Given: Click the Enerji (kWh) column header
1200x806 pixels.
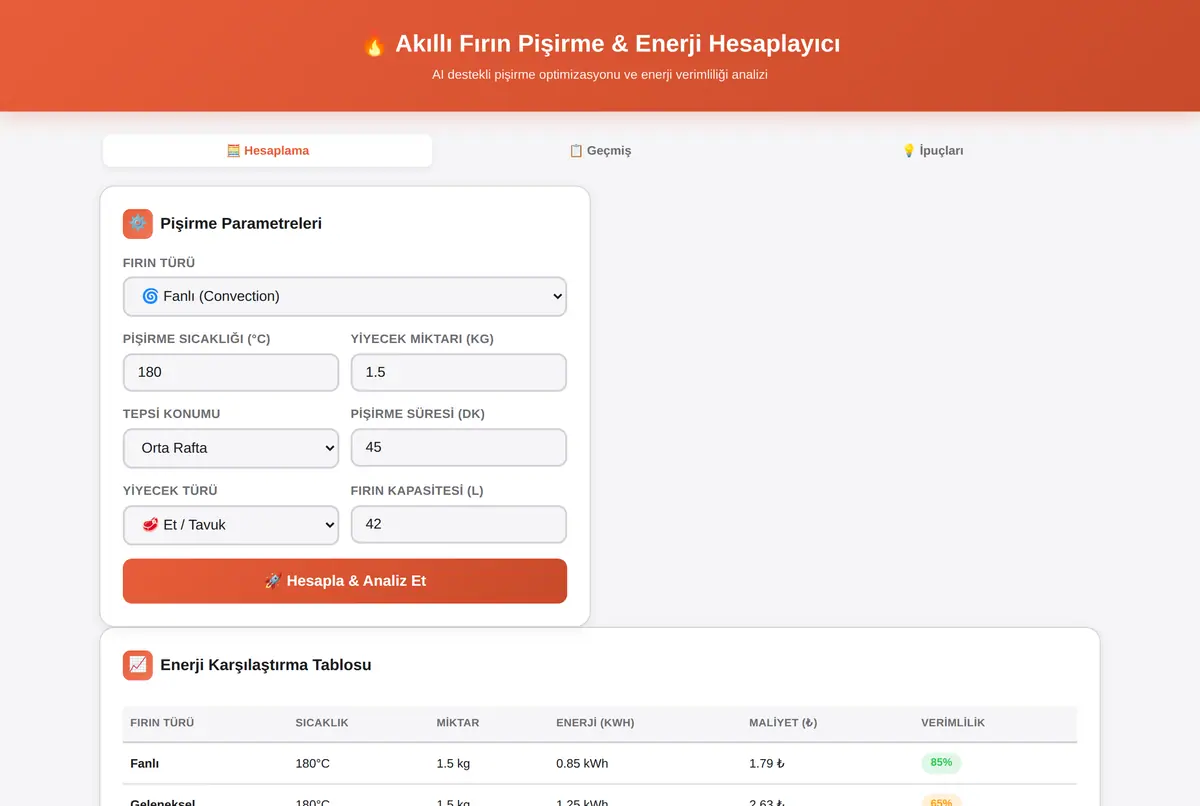Looking at the screenshot, I should click(x=595, y=723).
